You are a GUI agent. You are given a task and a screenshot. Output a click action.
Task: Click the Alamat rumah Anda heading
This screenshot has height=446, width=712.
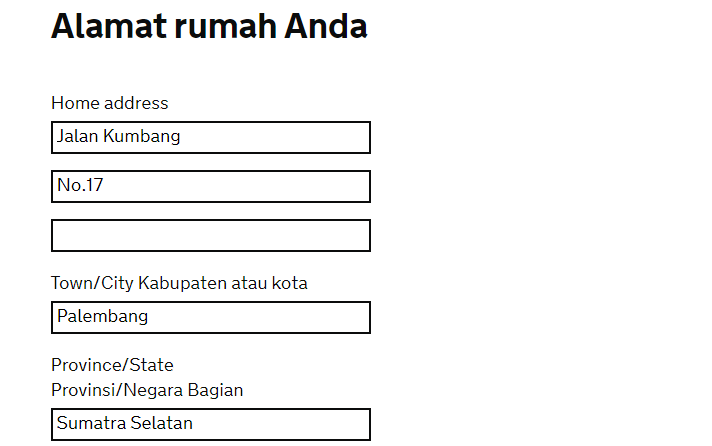[x=209, y=26]
